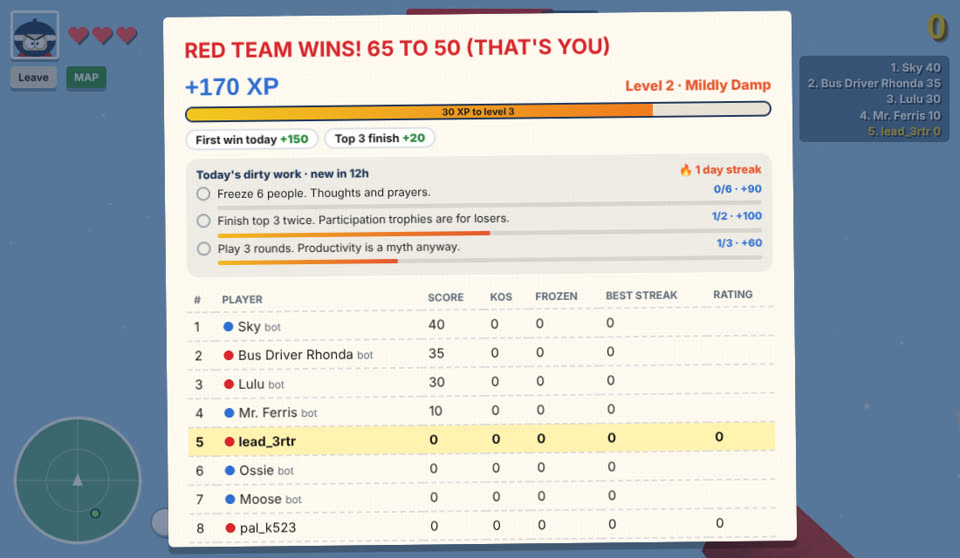Click the 1 day streak label
The height and width of the screenshot is (558, 960).
[727, 170]
